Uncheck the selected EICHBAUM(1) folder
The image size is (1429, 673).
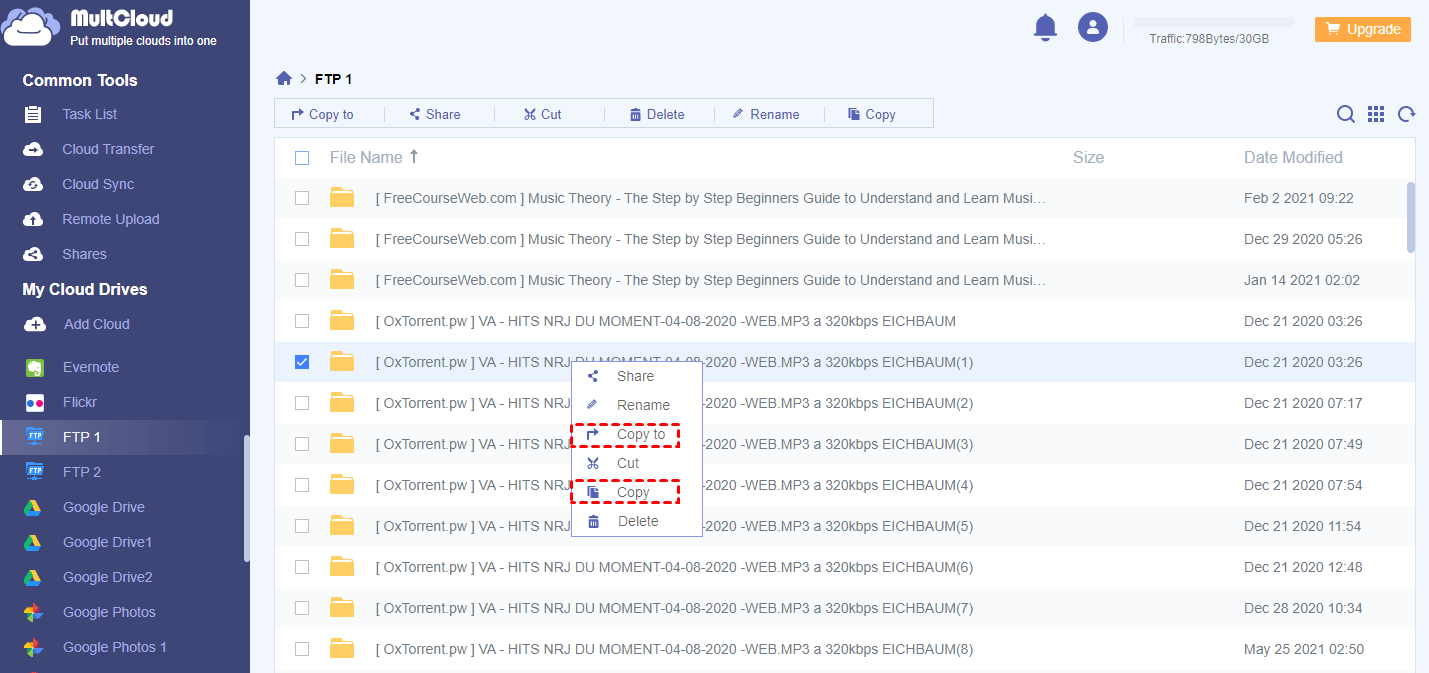(302, 362)
